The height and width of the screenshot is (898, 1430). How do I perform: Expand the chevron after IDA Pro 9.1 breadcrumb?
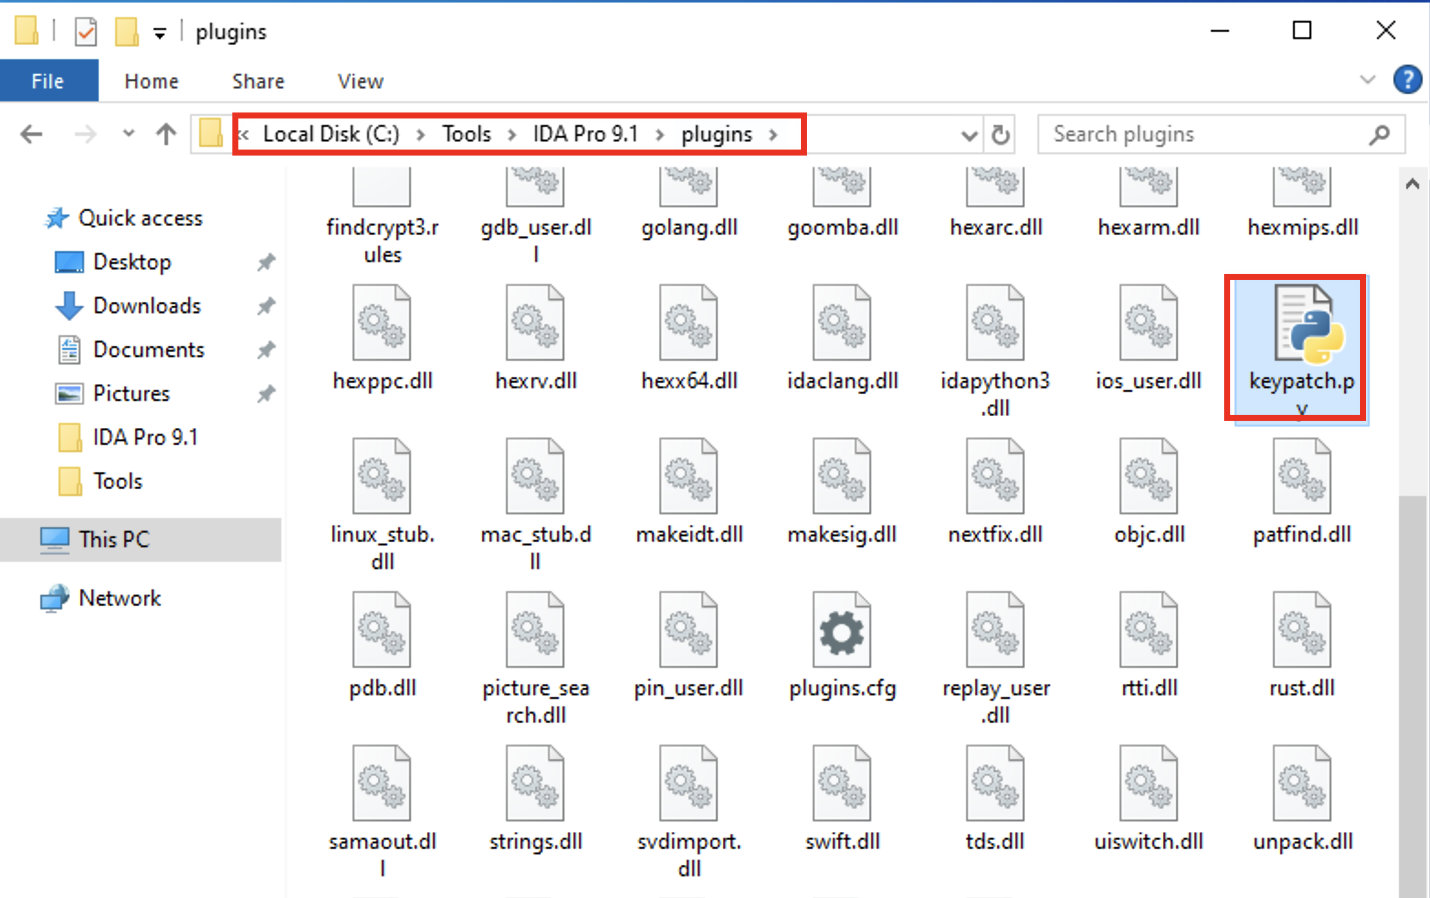(660, 134)
